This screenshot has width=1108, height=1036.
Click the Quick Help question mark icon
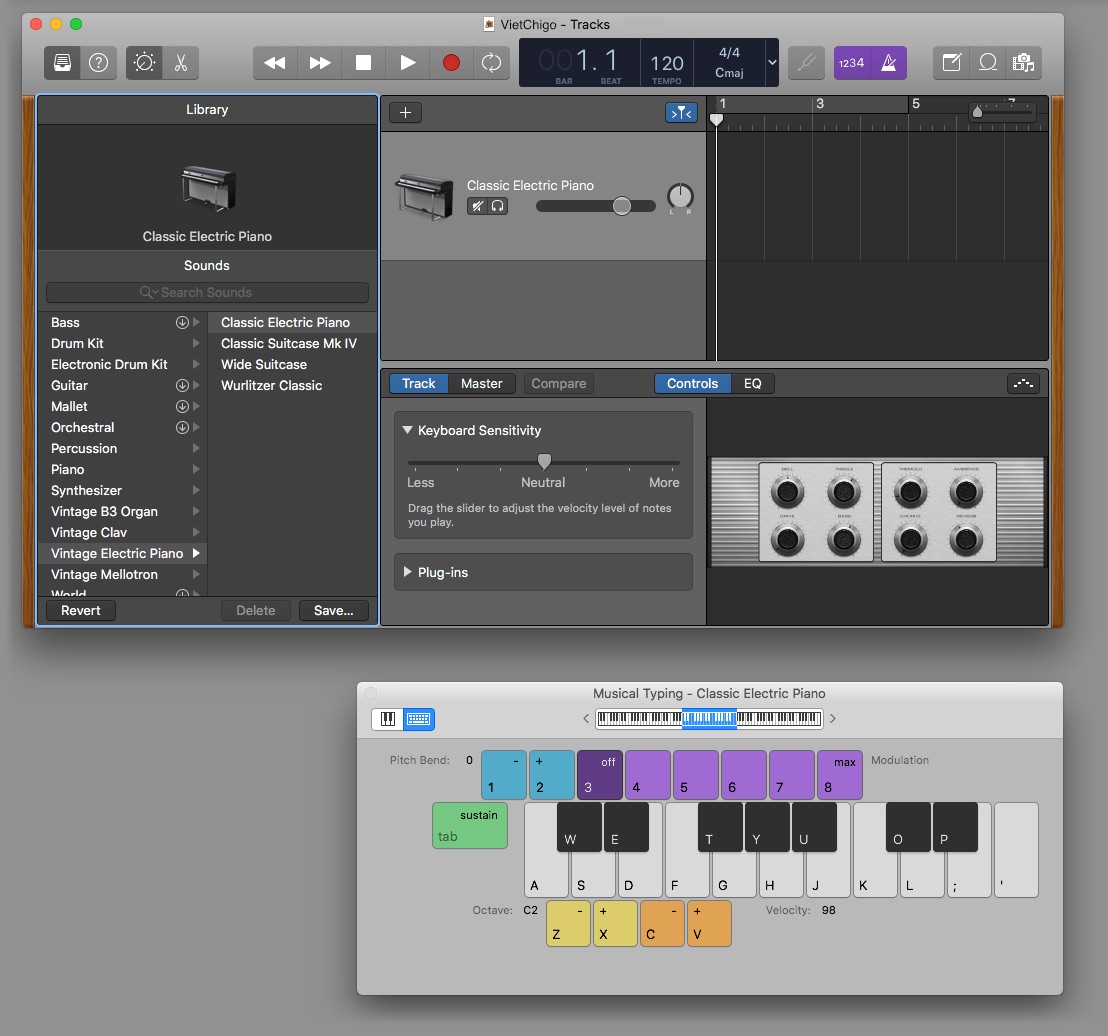(98, 62)
